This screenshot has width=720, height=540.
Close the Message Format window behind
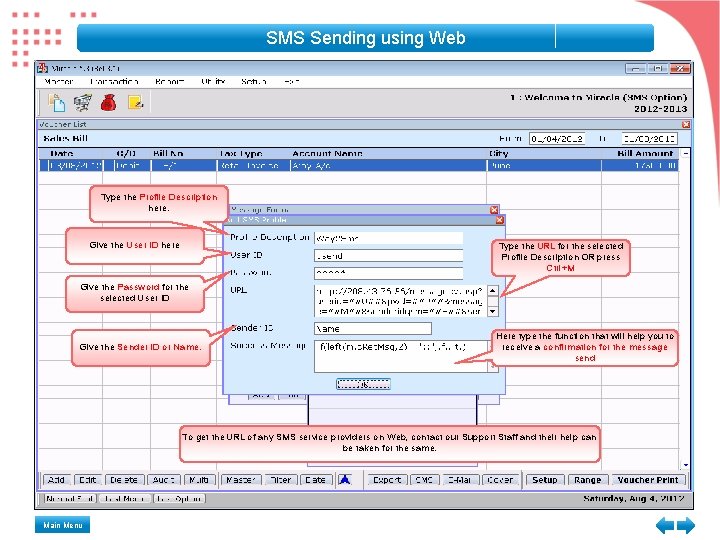click(494, 210)
